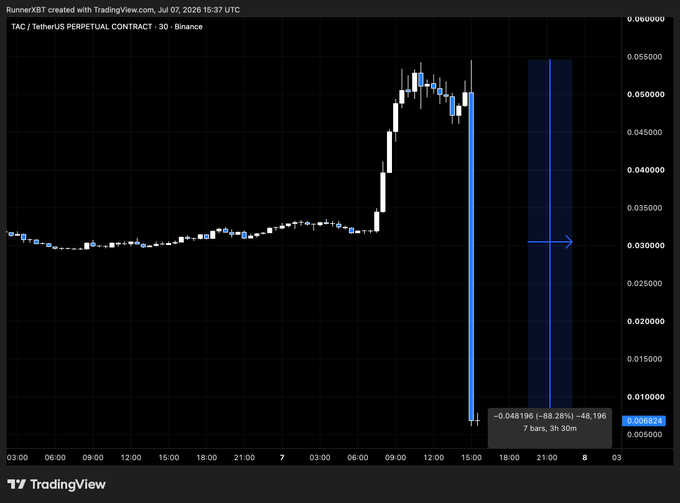The image size is (680, 503).
Task: Click the blue 0.006824 current price label
Action: (x=644, y=421)
